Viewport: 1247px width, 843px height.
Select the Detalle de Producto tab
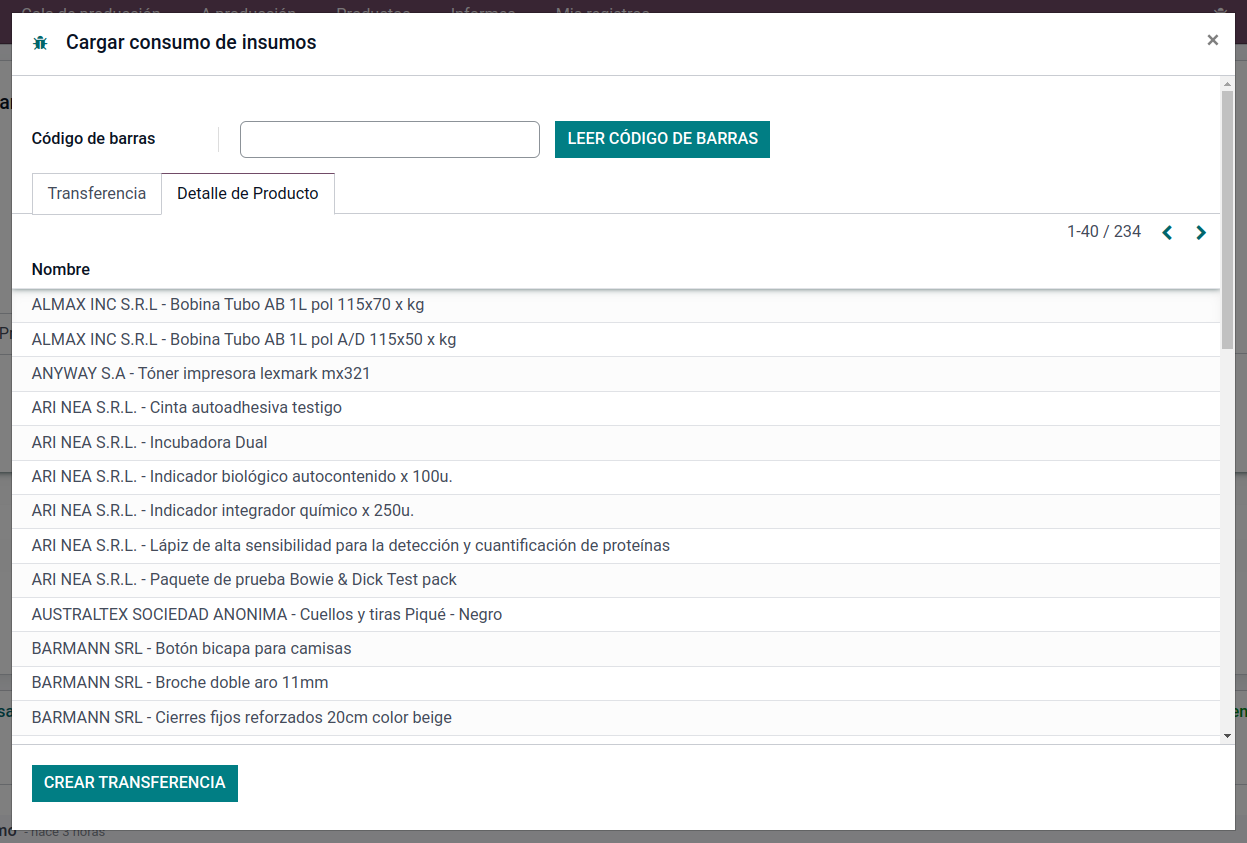248,194
